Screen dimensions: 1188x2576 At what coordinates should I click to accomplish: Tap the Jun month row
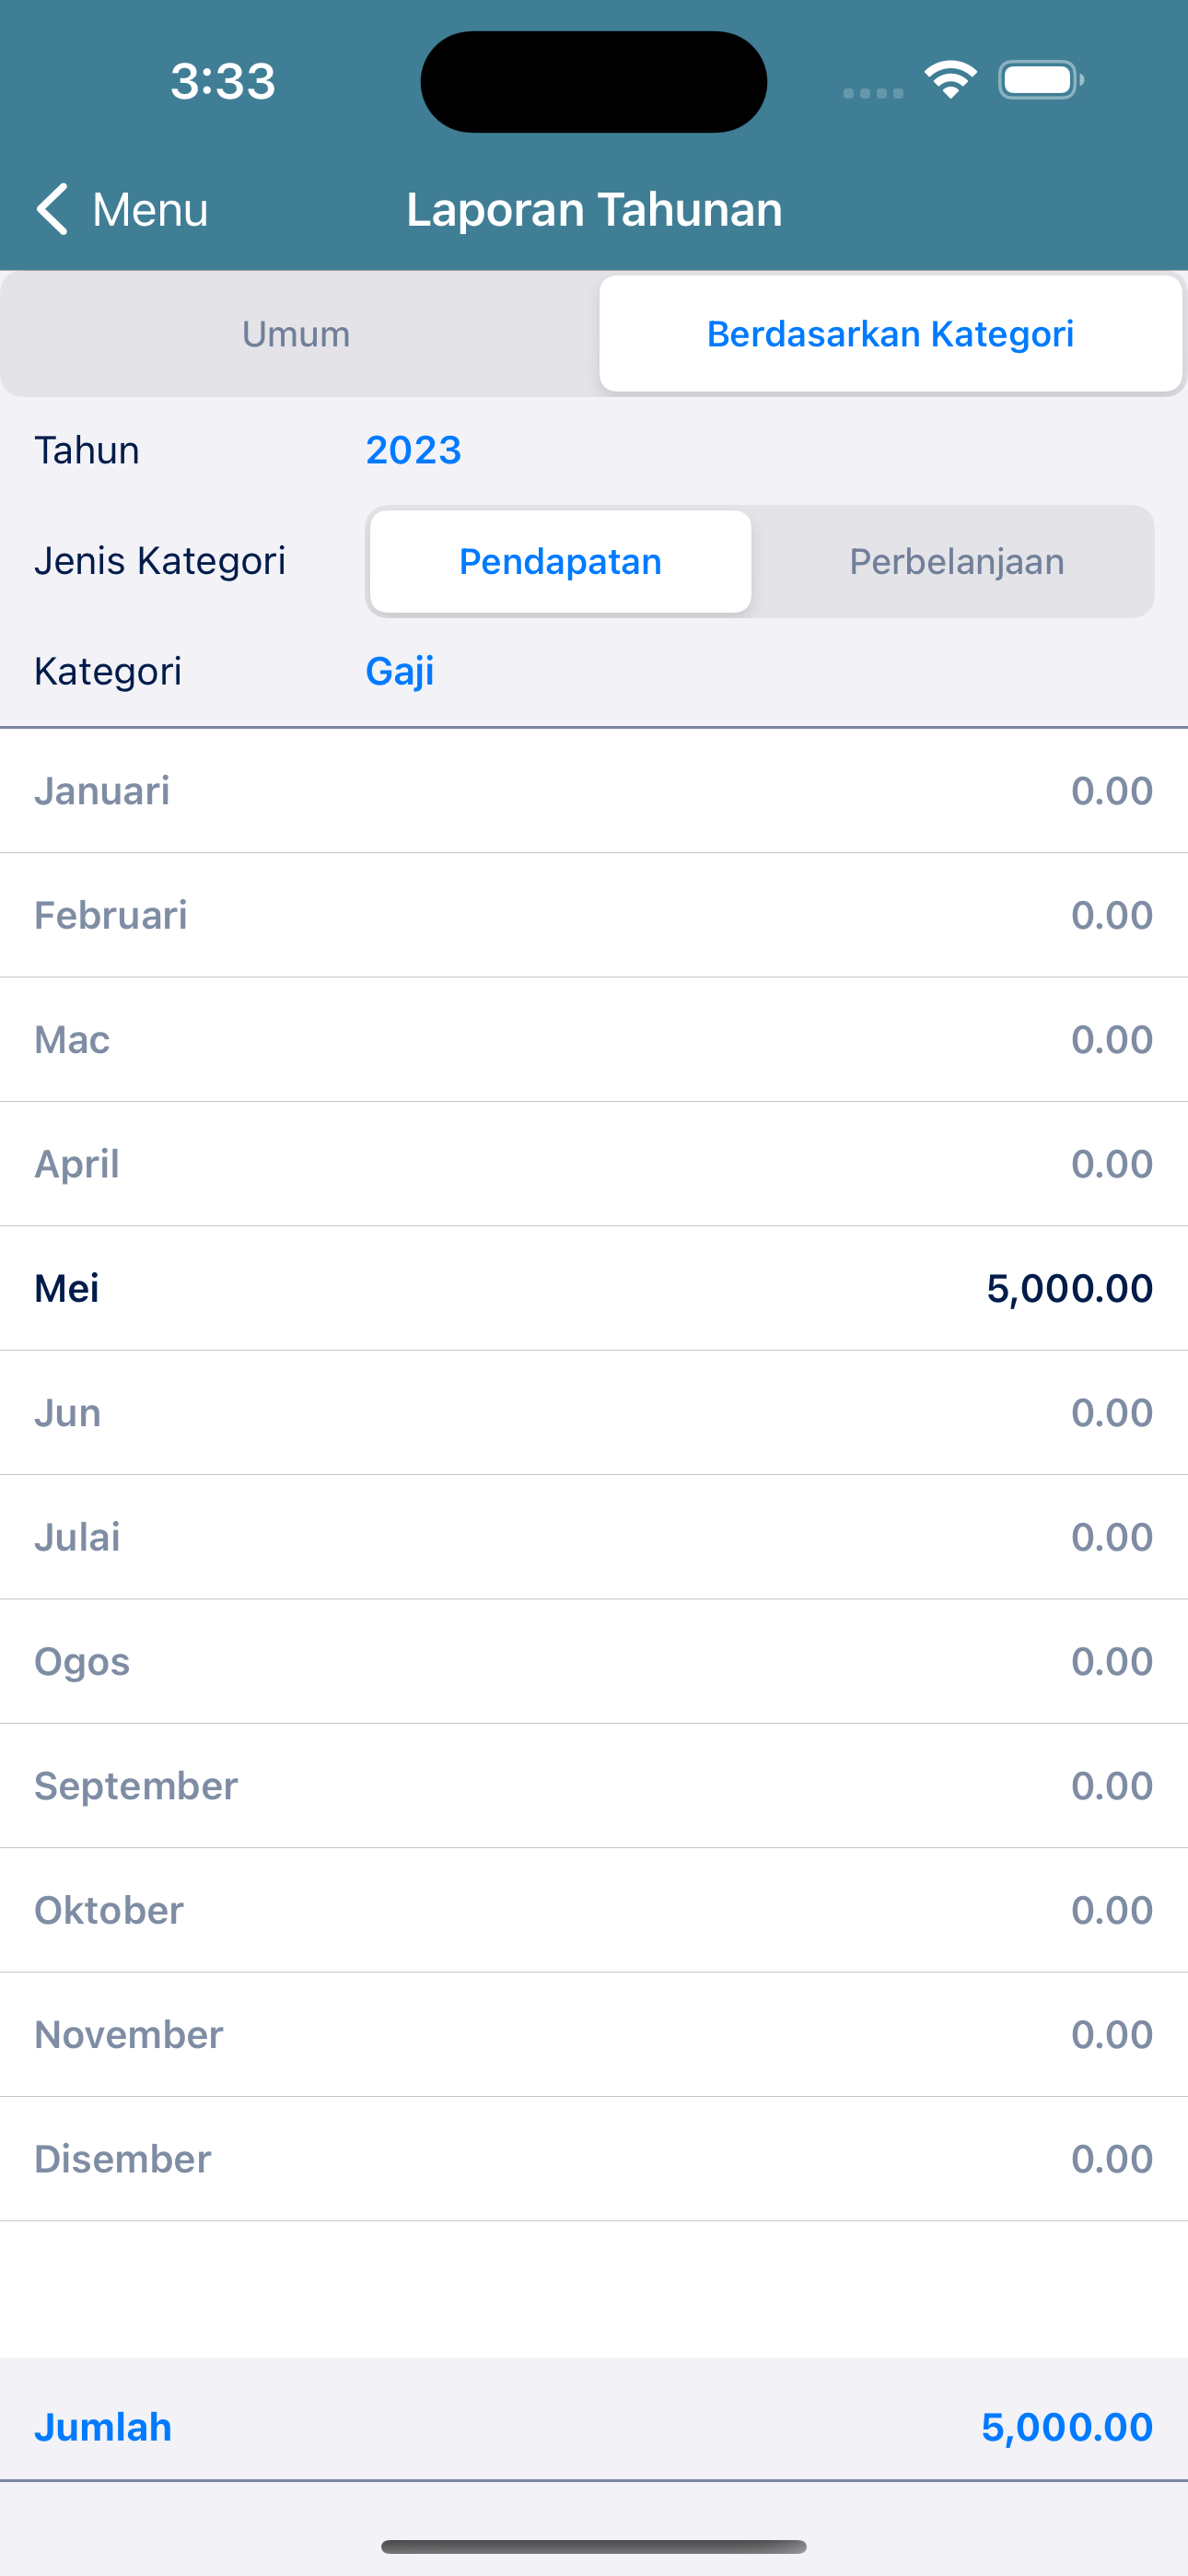[594, 1413]
